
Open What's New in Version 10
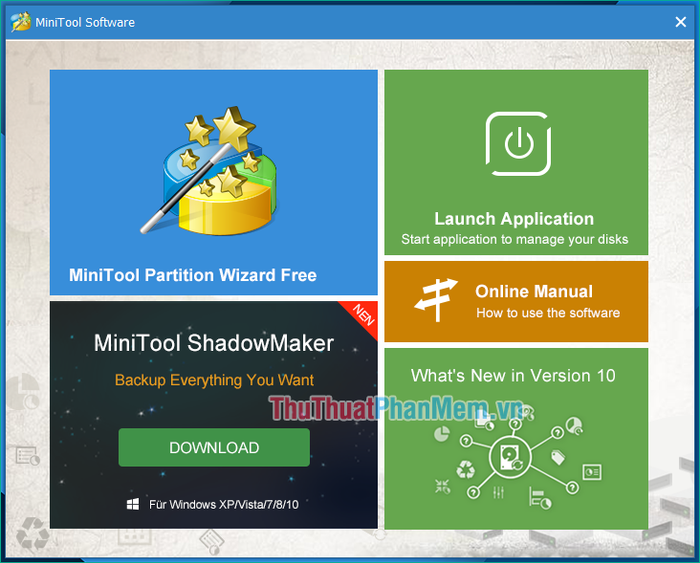pyautogui.click(x=513, y=376)
